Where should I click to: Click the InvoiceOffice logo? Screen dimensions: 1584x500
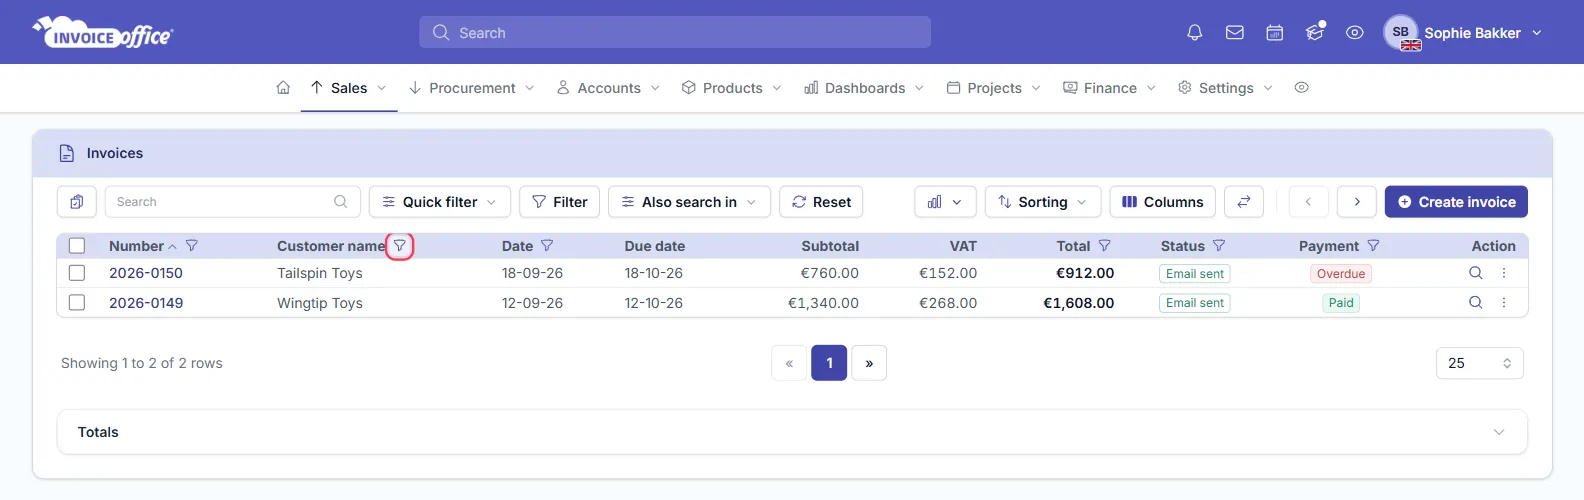(103, 33)
